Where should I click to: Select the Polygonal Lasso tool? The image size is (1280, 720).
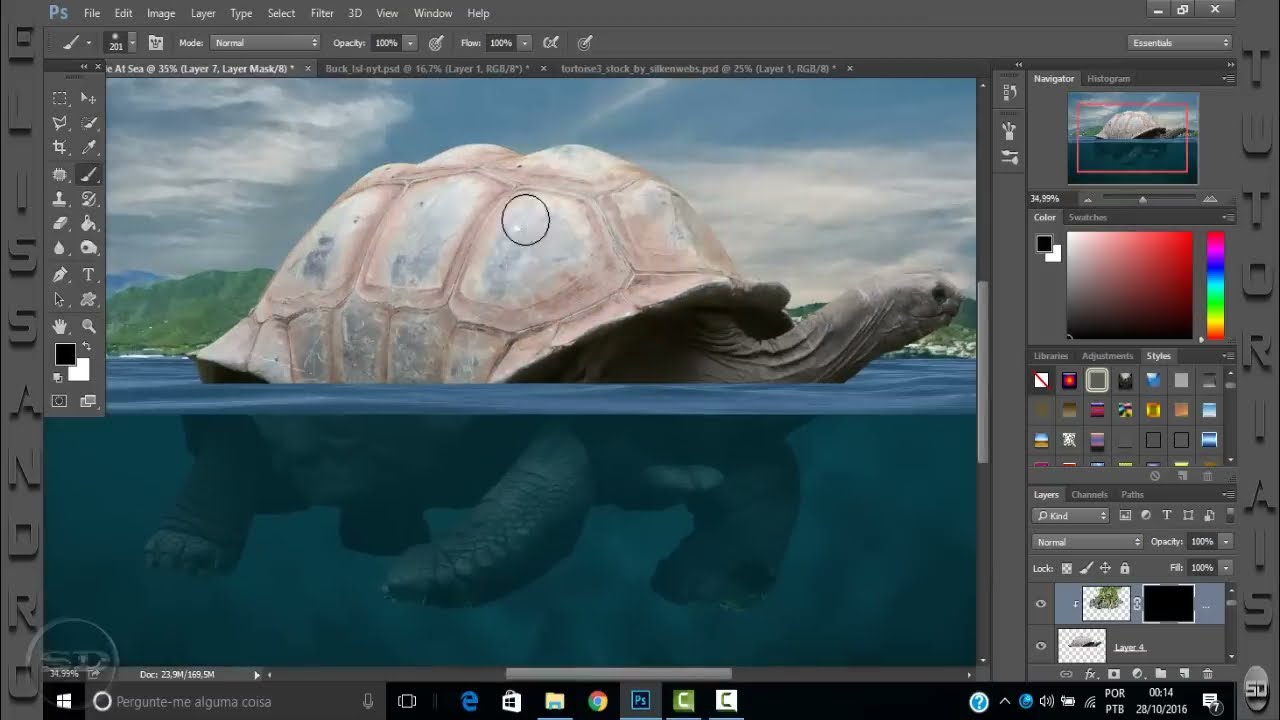(60, 123)
